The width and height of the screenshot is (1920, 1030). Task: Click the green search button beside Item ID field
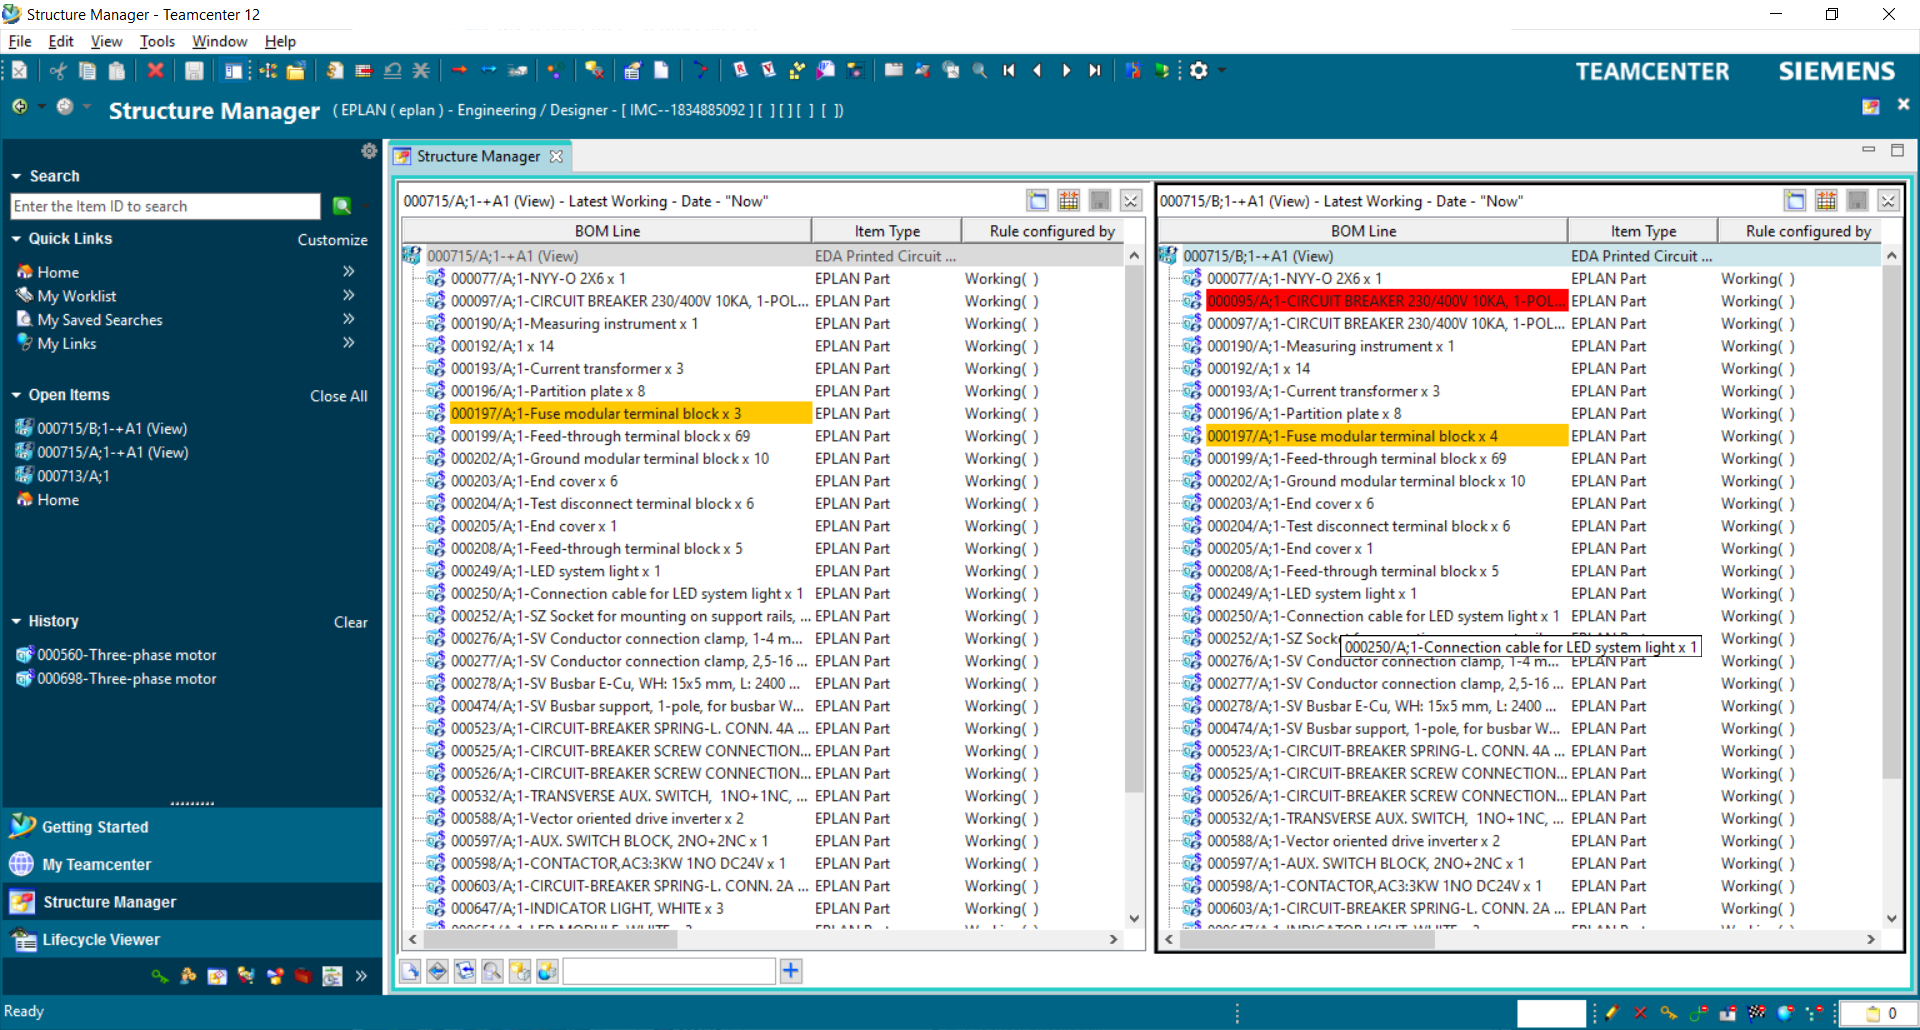pyautogui.click(x=342, y=206)
